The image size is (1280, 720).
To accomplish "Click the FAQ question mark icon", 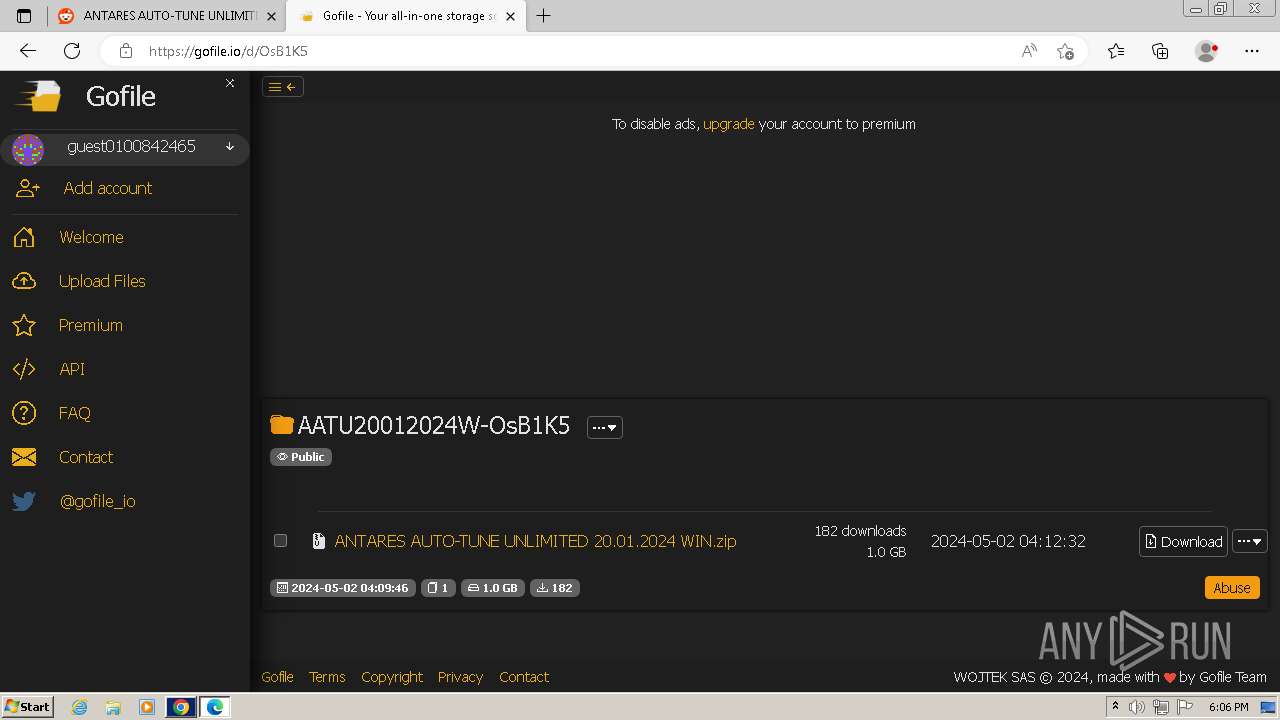I will coord(24,413).
